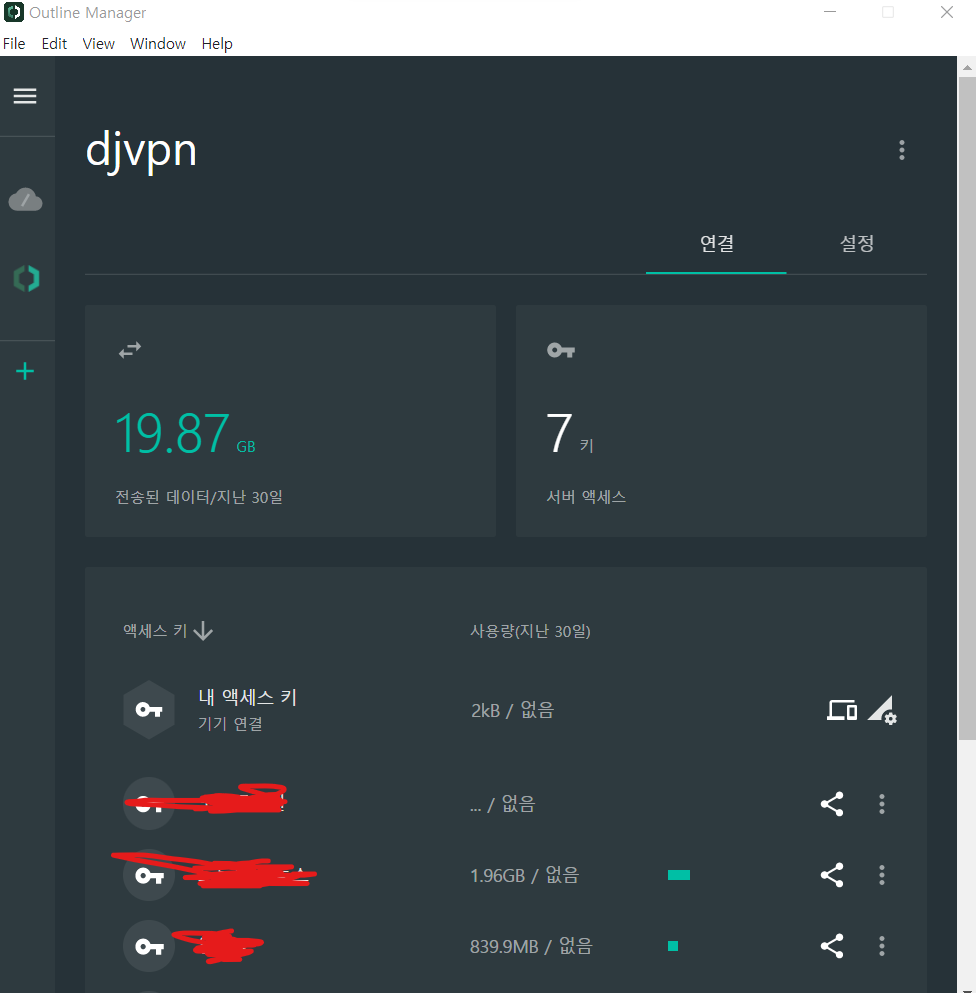This screenshot has height=993, width=976.
Task: Click the 19.87 GB data transferred value
Action: click(185, 434)
